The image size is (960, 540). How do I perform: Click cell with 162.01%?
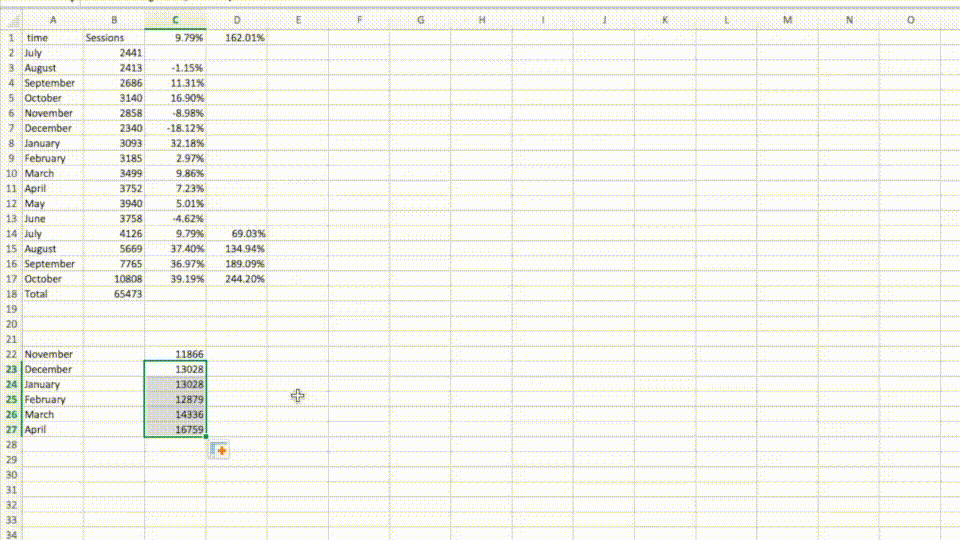[236, 37]
